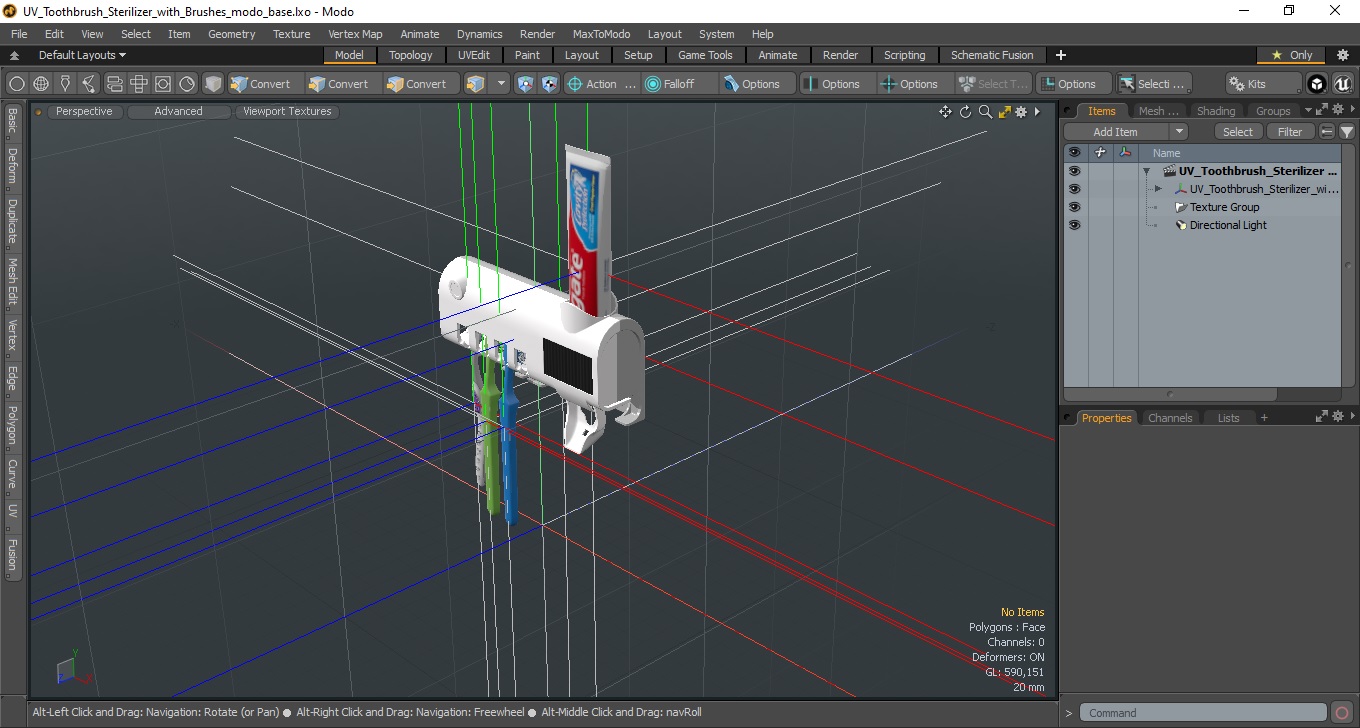Image resolution: width=1360 pixels, height=728 pixels.
Task: Click the Options button with corner-grid icon
Action: (1074, 84)
